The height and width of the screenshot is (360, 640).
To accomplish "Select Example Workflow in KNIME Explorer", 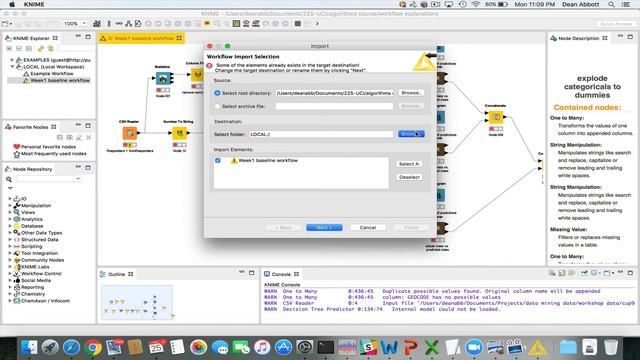I will pos(51,73).
